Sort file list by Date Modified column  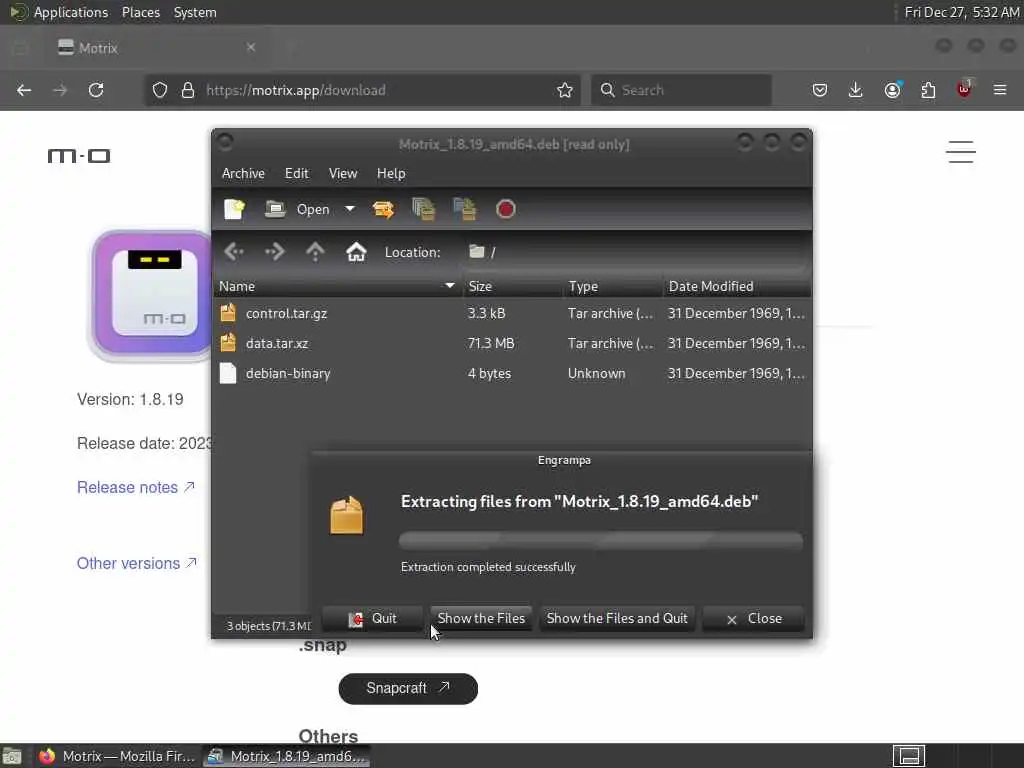[x=737, y=286]
